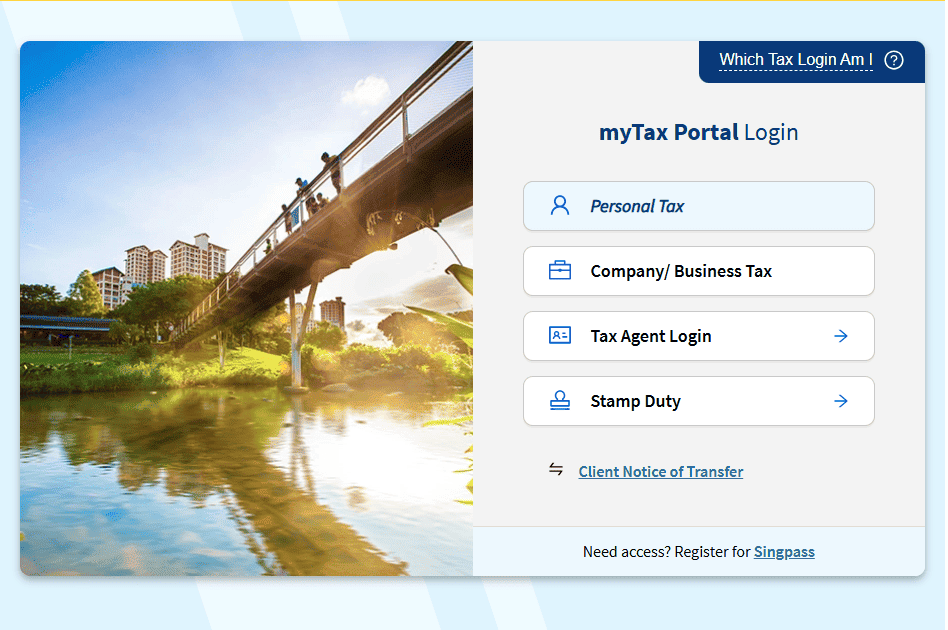Click the question mark help icon
Image resolution: width=948 pixels, height=630 pixels.
[894, 60]
